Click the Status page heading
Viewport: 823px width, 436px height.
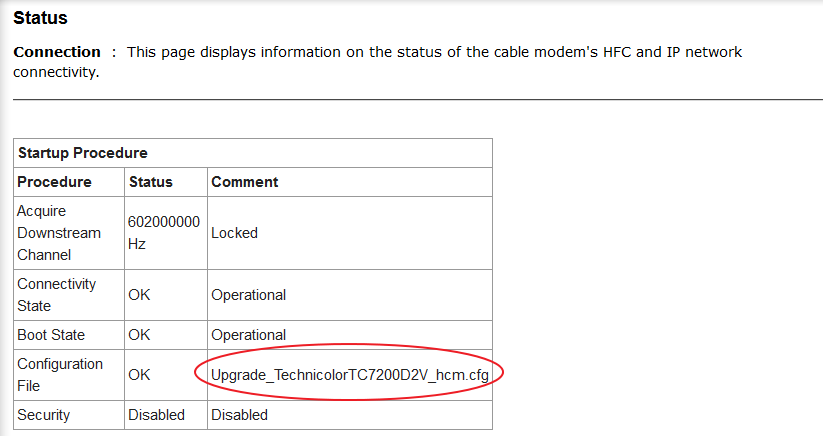tap(40, 17)
